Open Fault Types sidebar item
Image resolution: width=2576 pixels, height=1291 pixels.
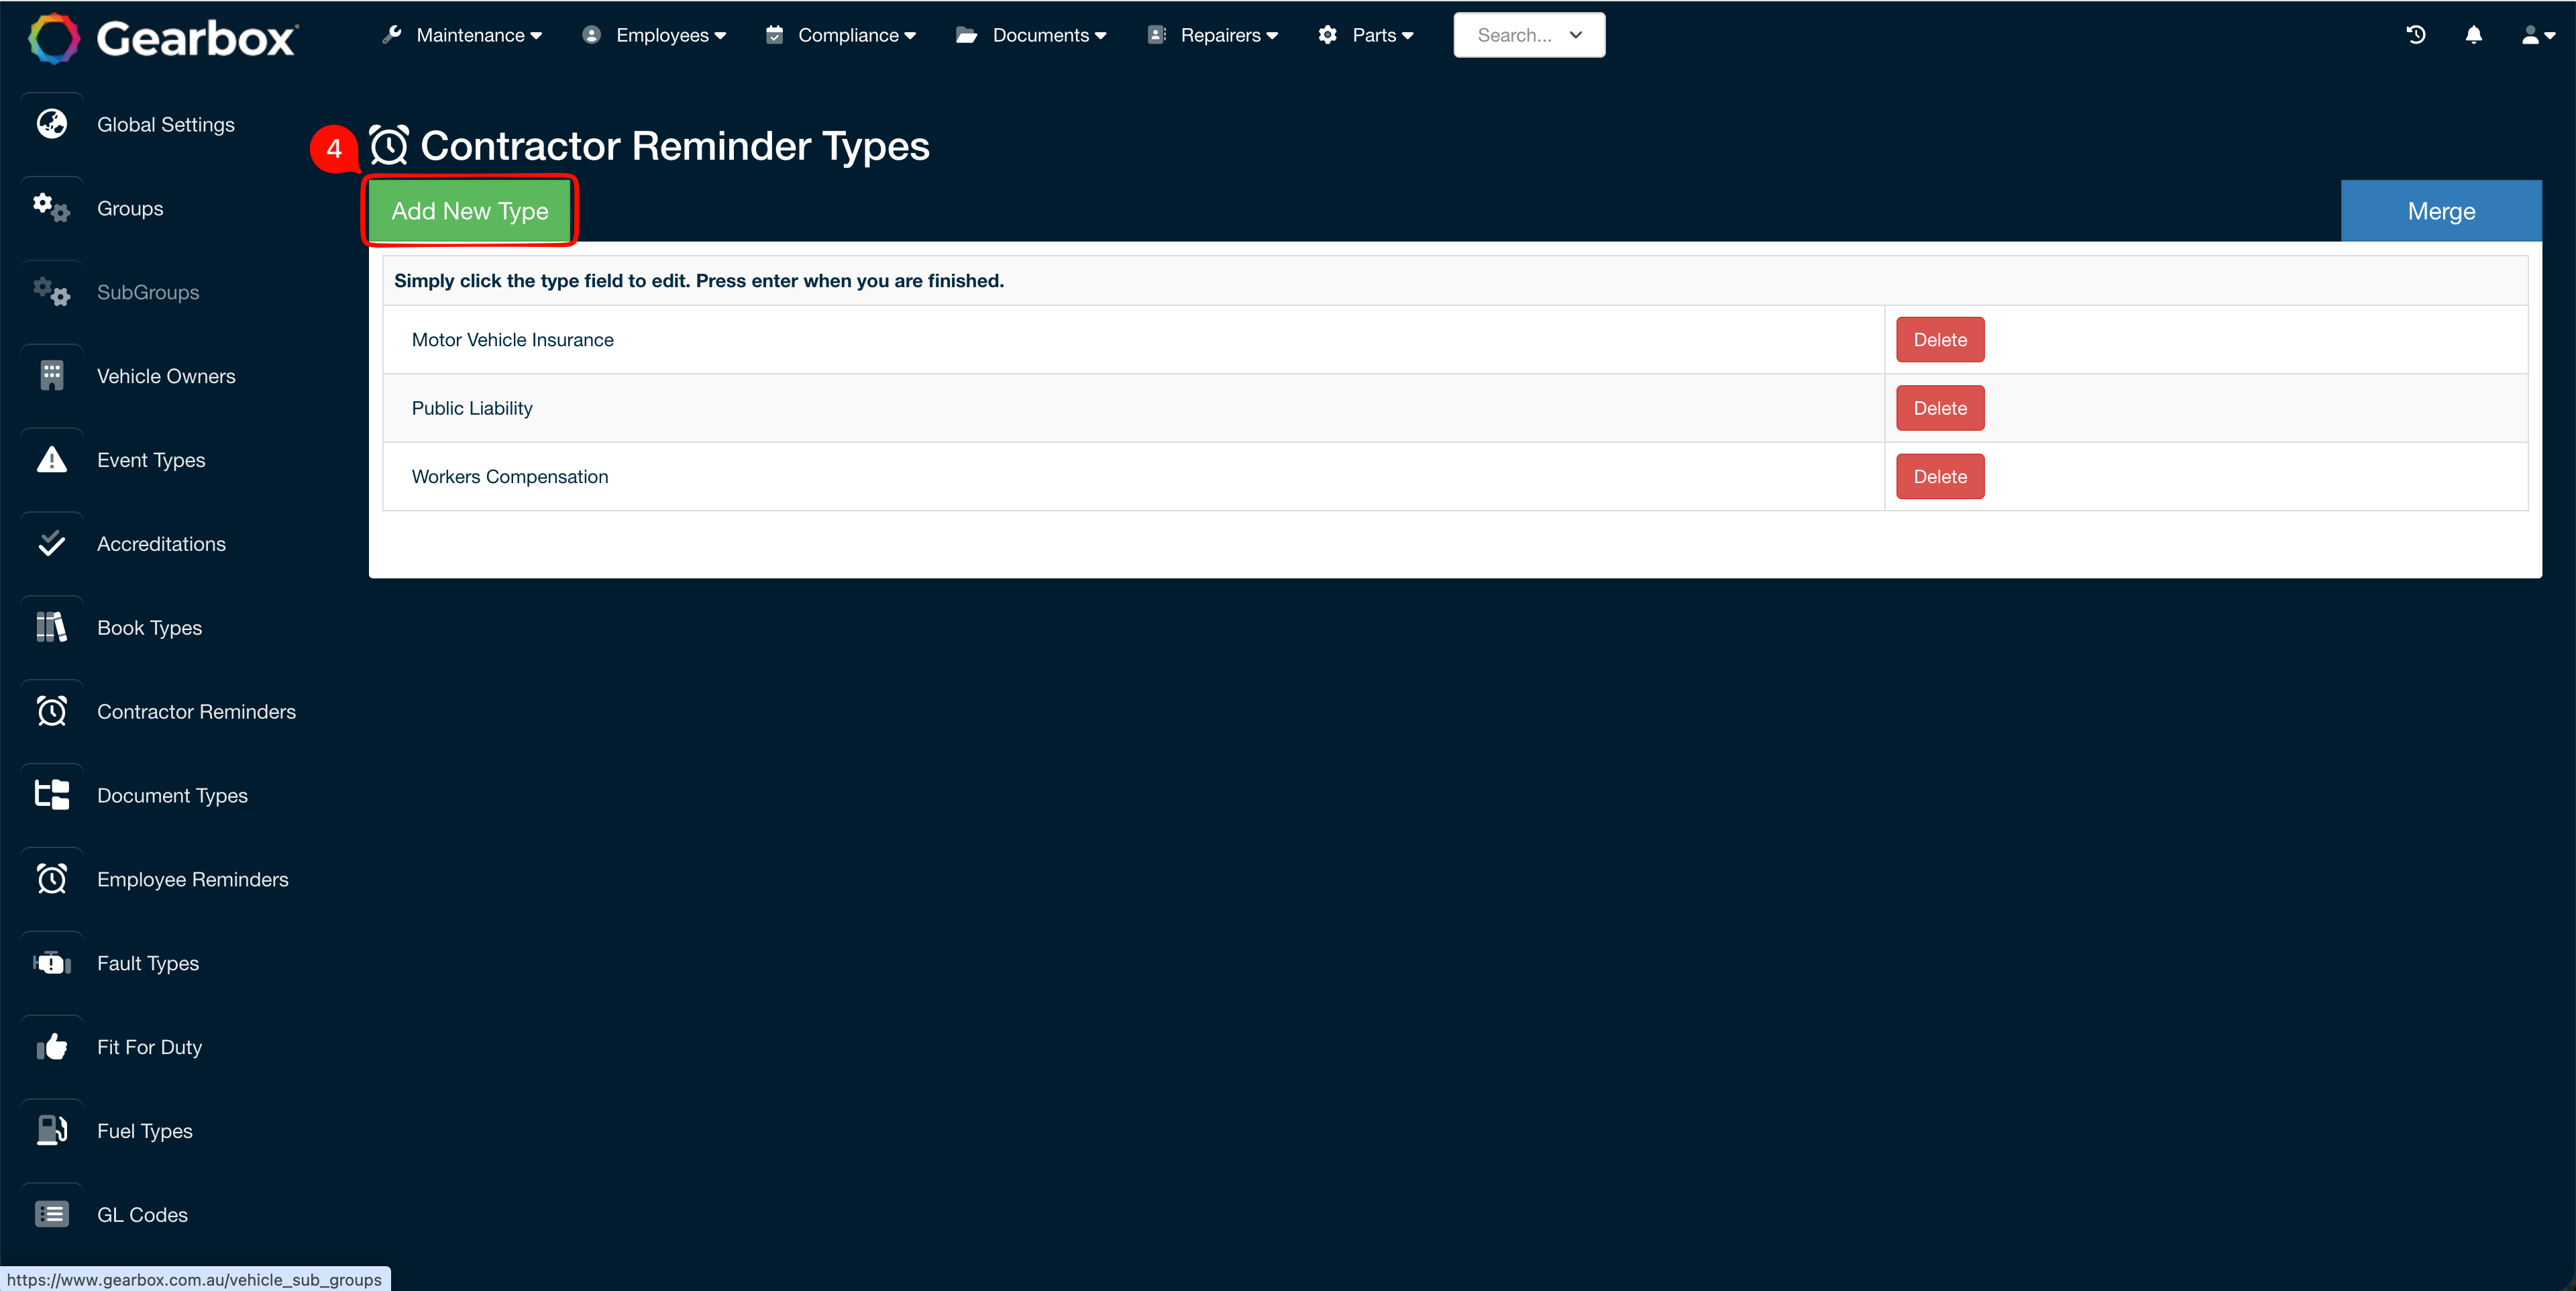pos(148,964)
